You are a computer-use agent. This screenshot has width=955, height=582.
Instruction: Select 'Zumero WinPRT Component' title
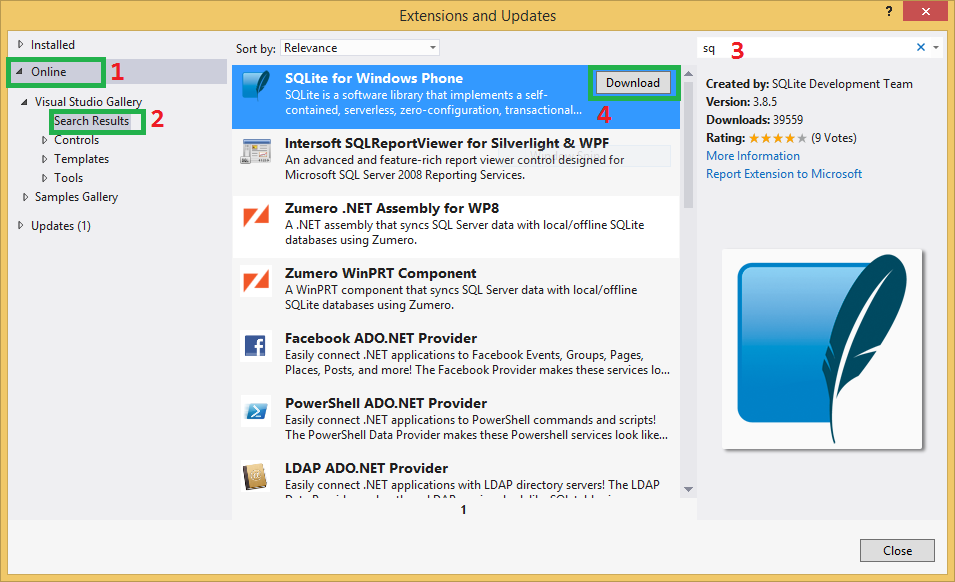coord(381,273)
